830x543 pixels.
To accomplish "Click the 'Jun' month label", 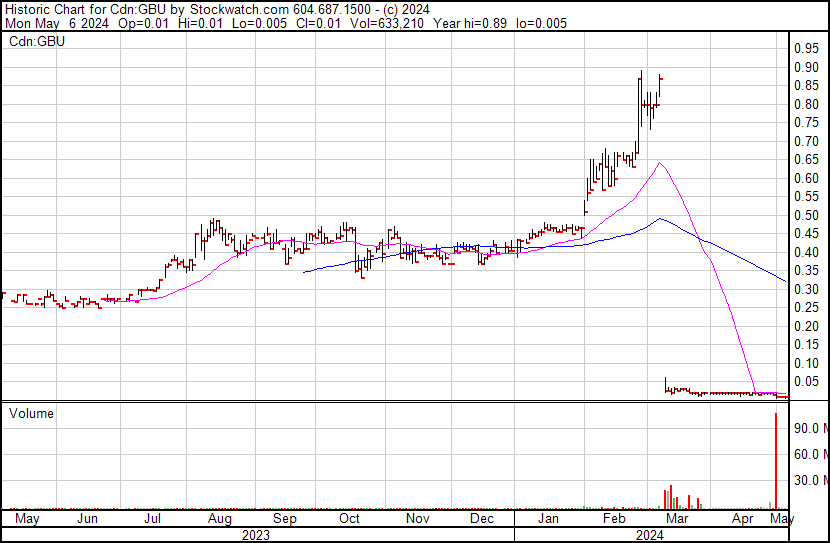I will pyautogui.click(x=87, y=519).
